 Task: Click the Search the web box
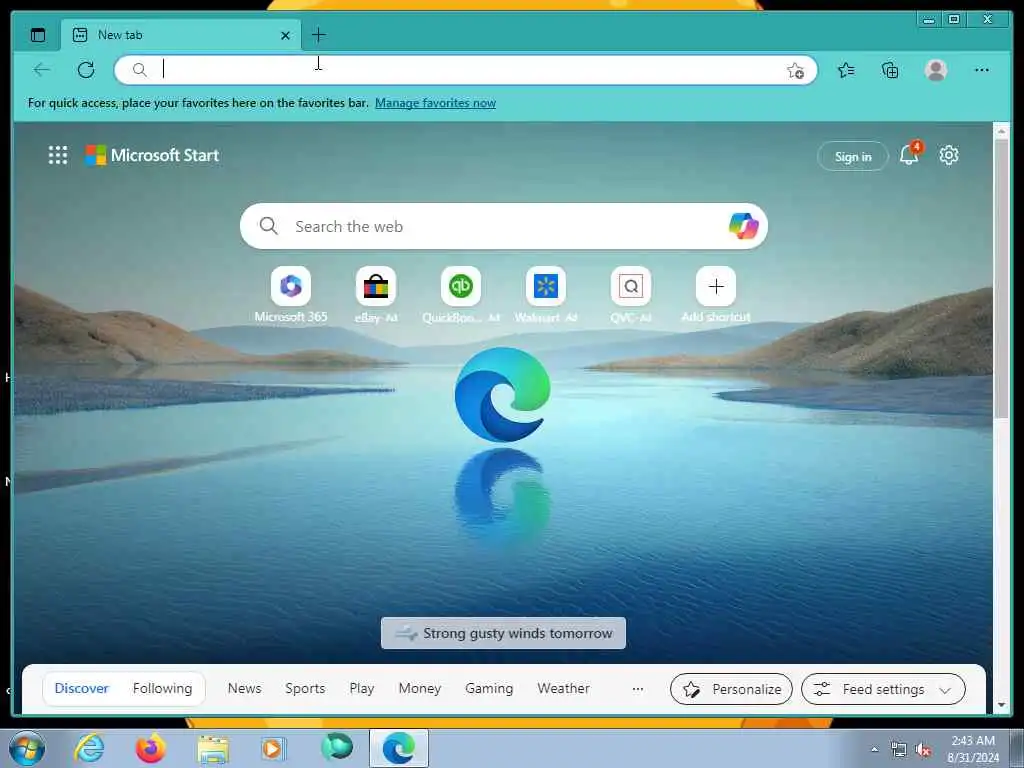[504, 226]
